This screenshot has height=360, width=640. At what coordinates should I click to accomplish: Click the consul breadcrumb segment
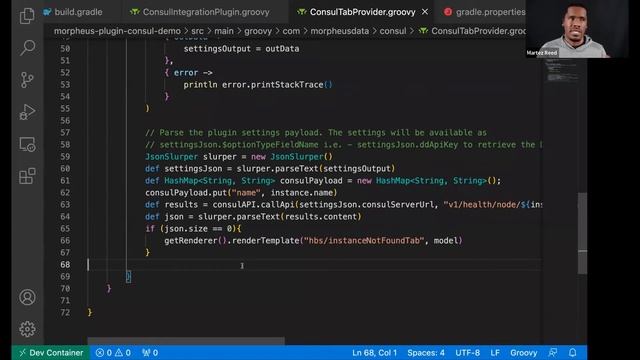tap(393, 31)
